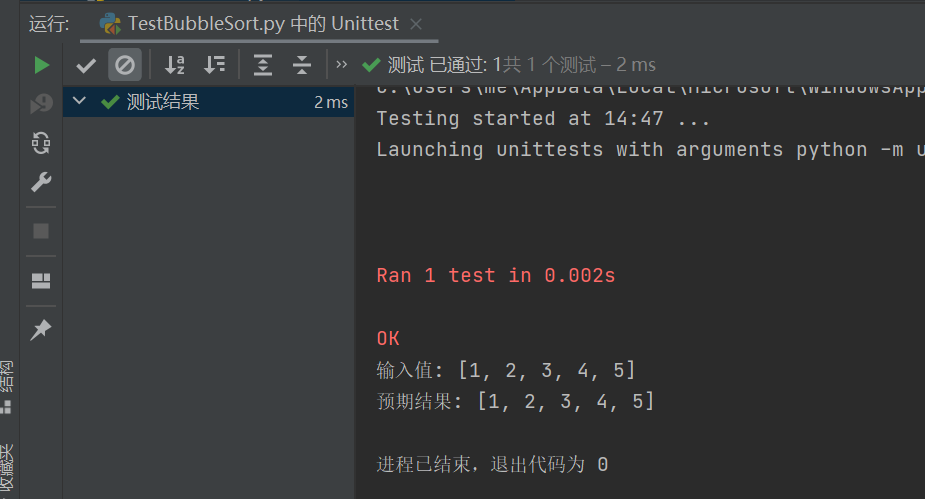
Task: Show more toolbar actions chevrons
Action: [342, 64]
